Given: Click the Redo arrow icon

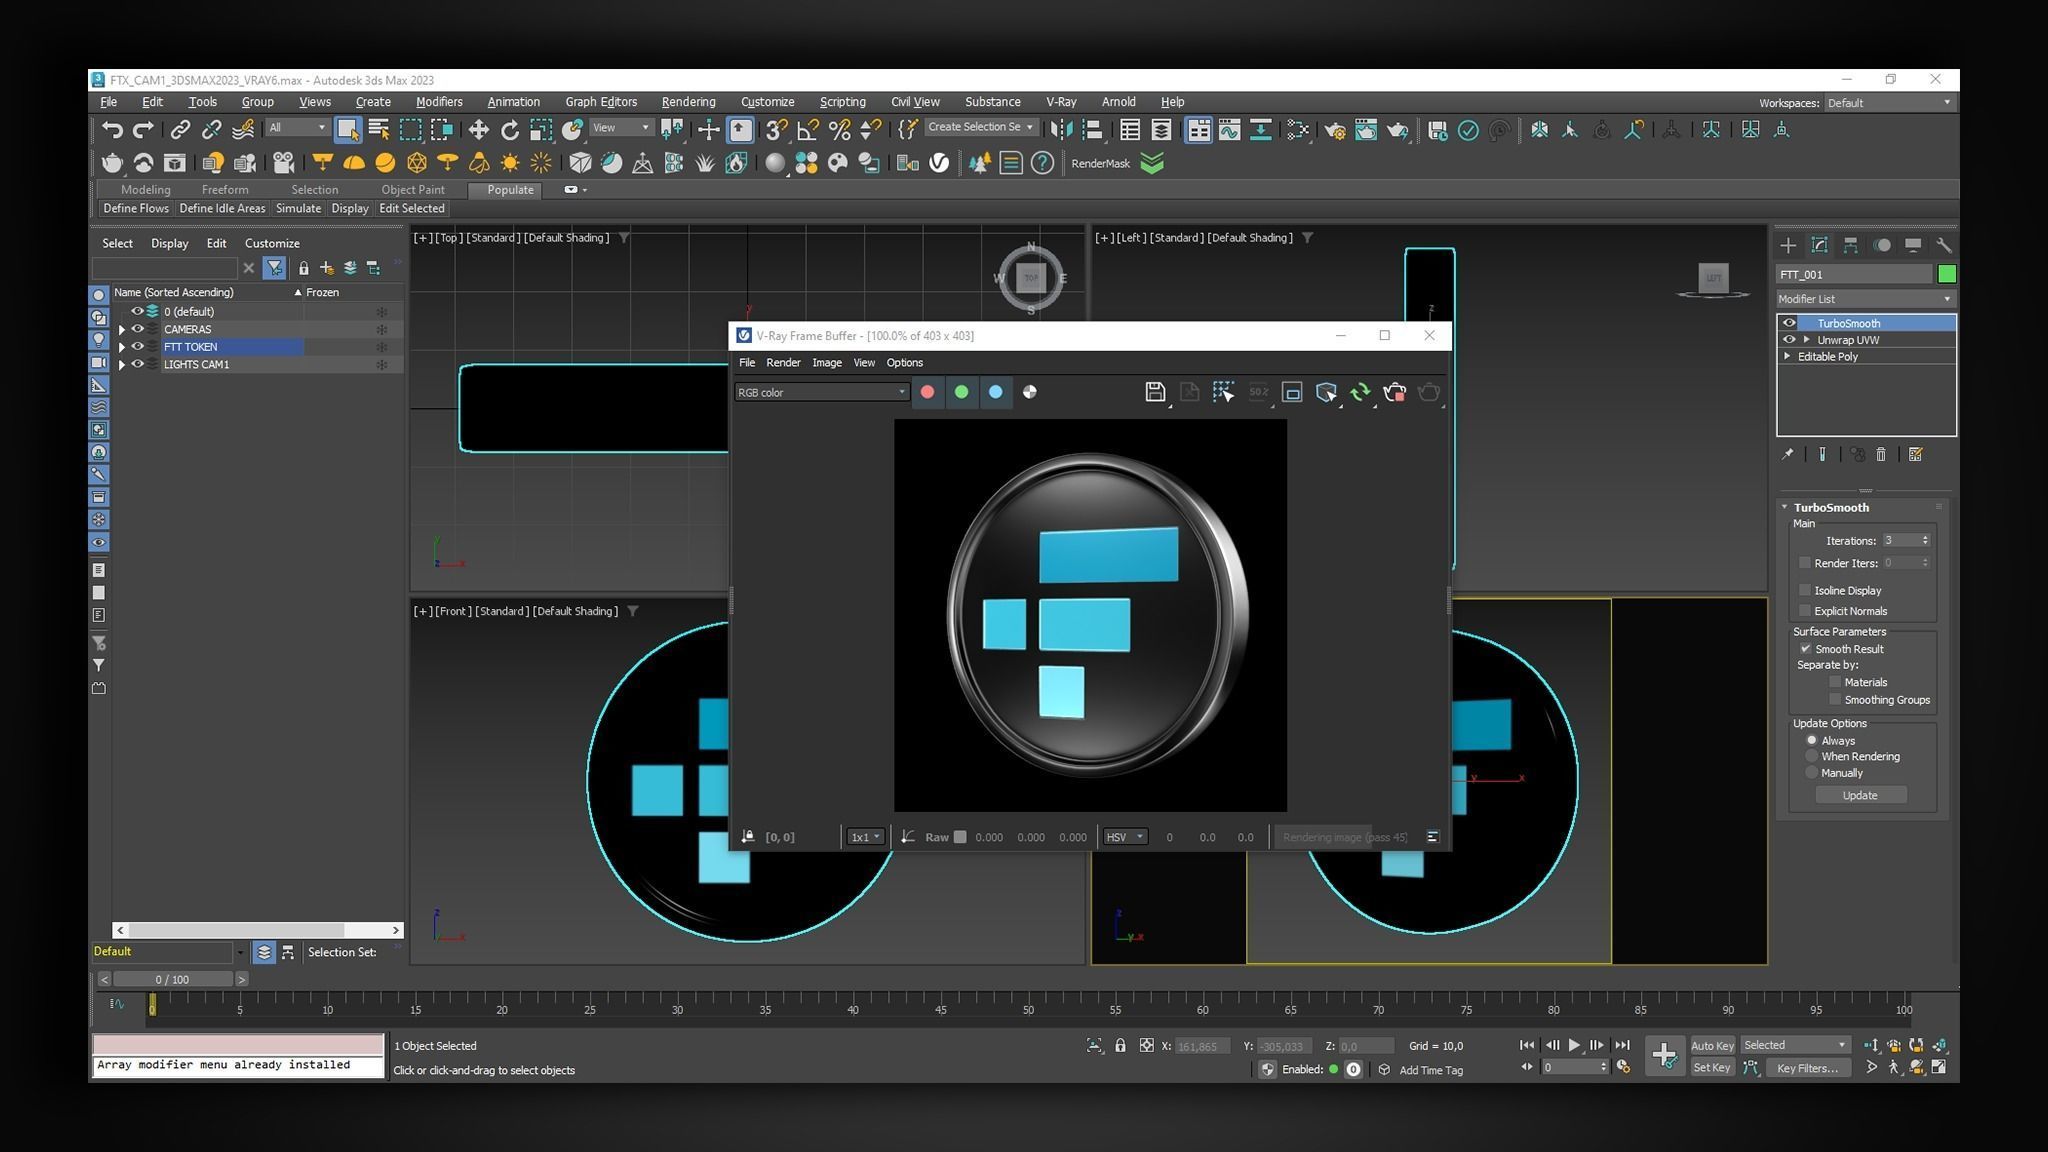Looking at the screenshot, I should click(x=143, y=130).
